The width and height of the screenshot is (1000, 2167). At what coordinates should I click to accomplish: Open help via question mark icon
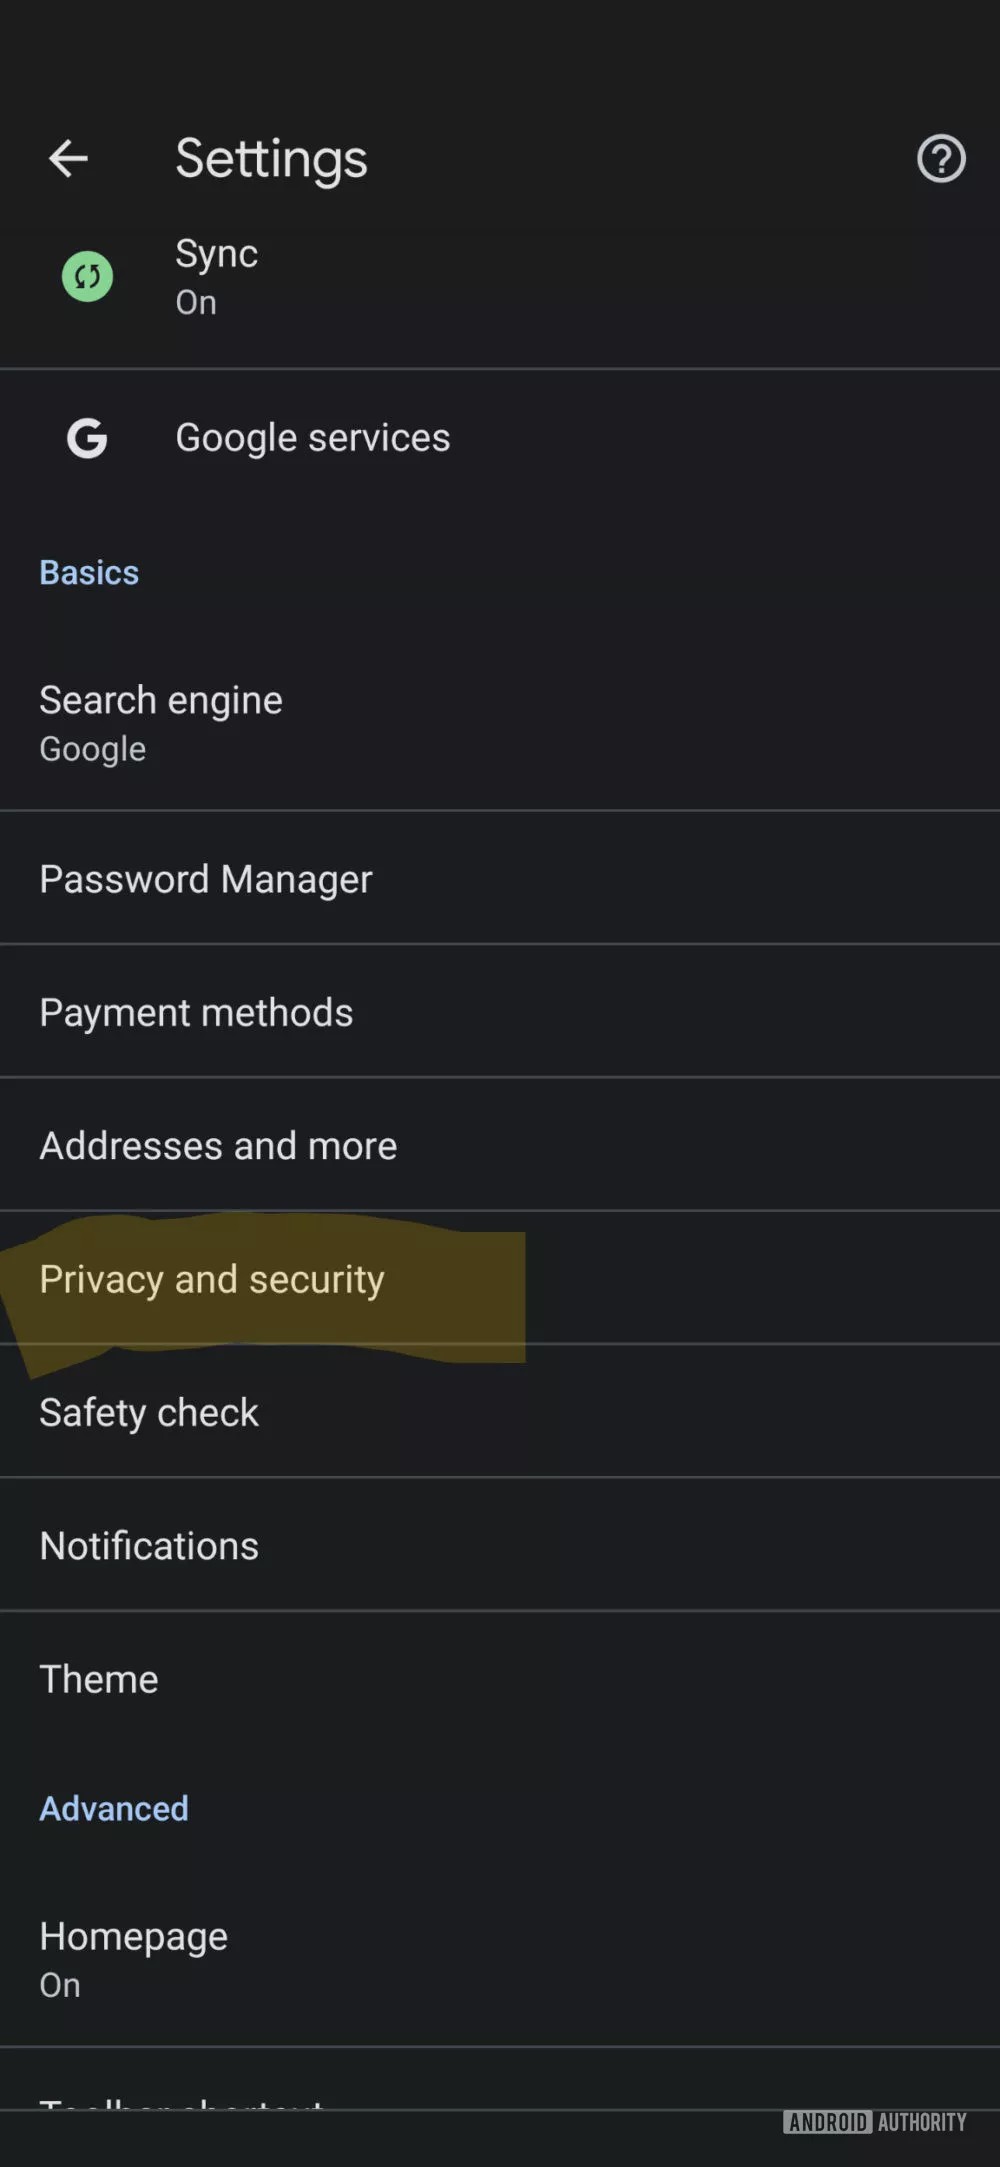click(941, 159)
